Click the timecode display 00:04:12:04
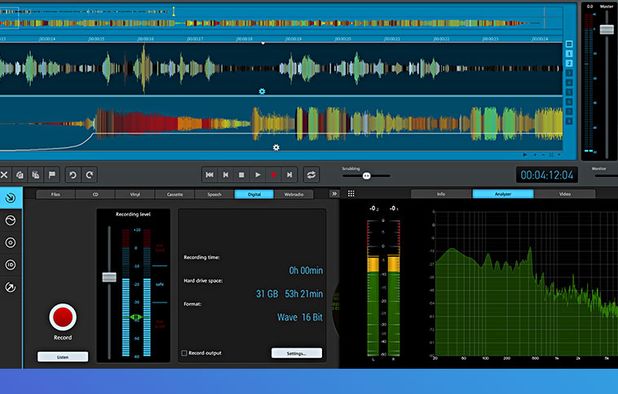 (547, 175)
